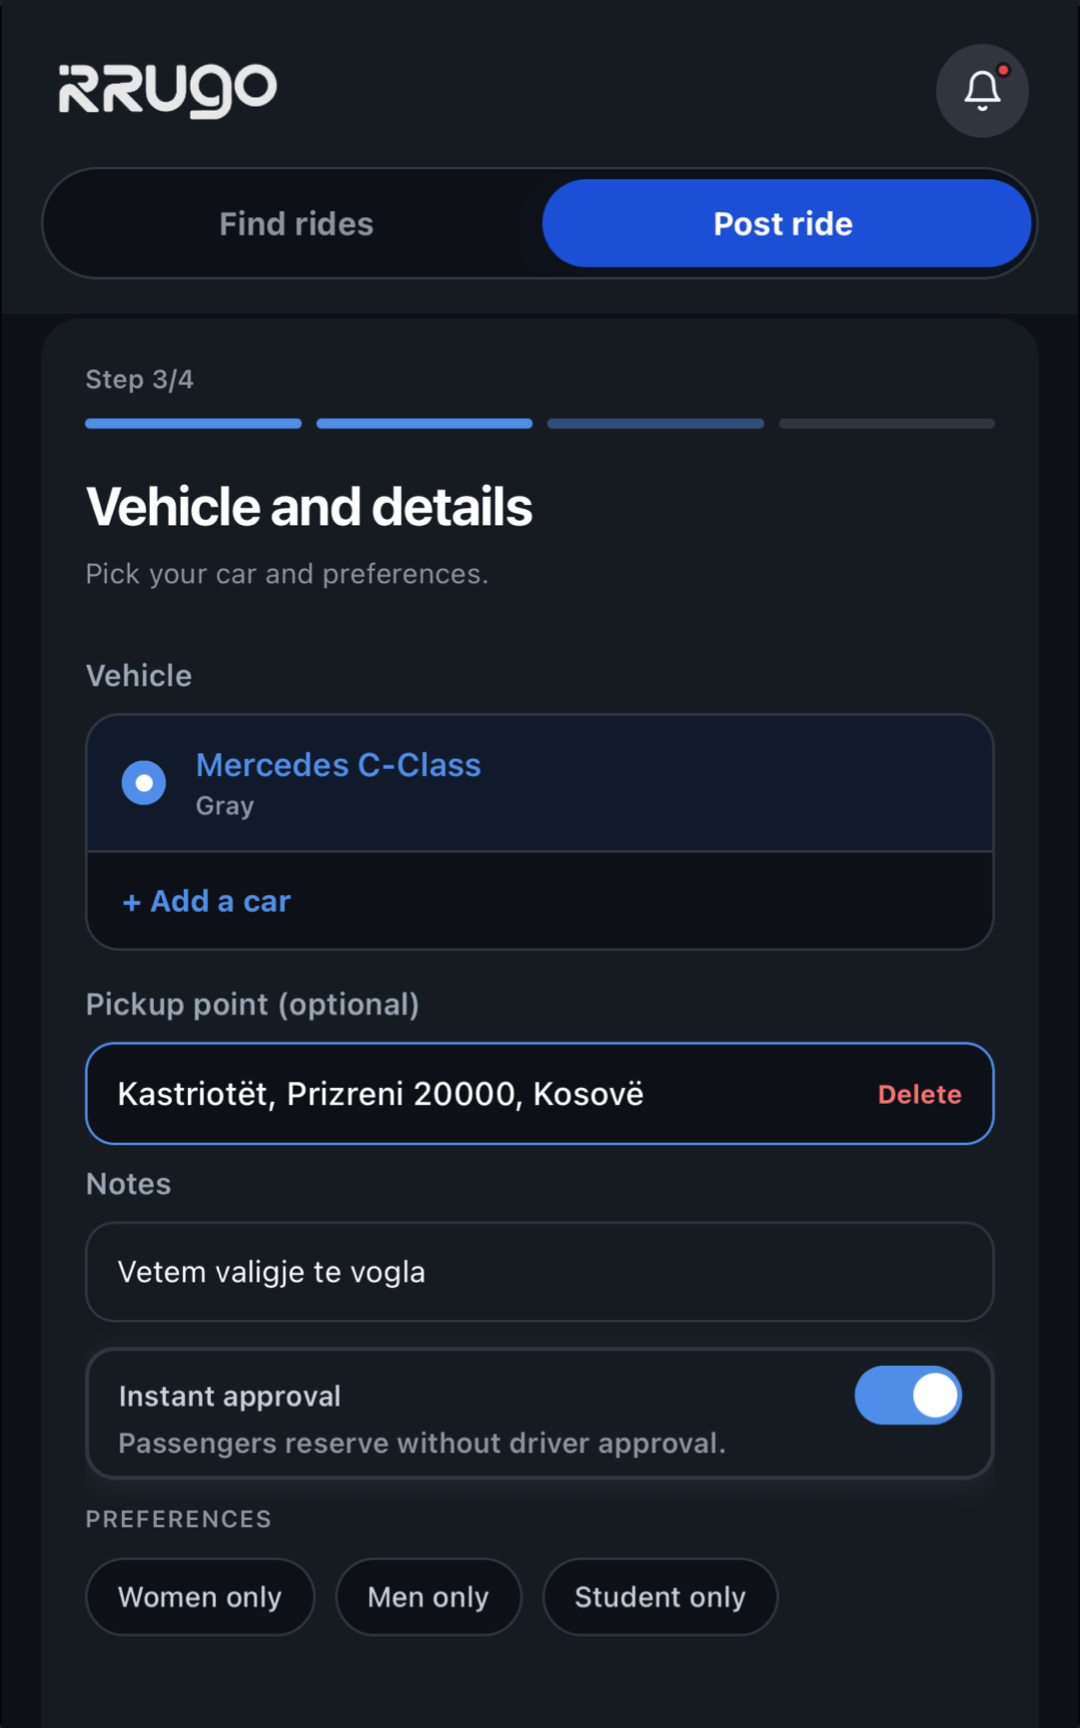The height and width of the screenshot is (1728, 1080).
Task: Click the RRUGO logo
Action: point(168,90)
